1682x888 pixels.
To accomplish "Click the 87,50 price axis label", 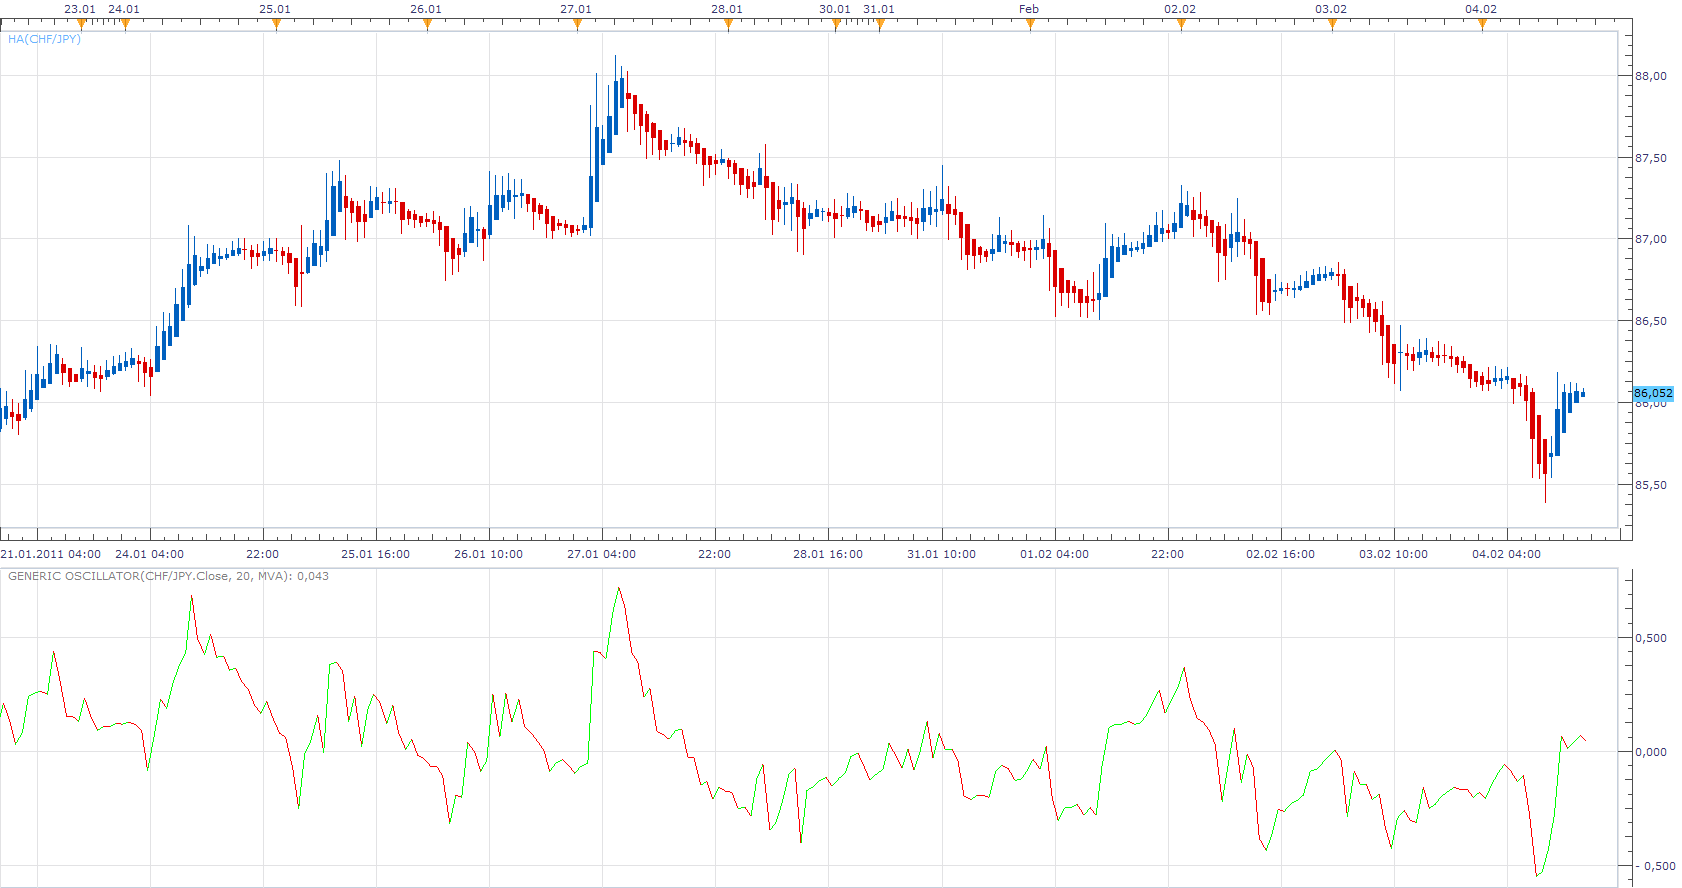I will [1651, 158].
